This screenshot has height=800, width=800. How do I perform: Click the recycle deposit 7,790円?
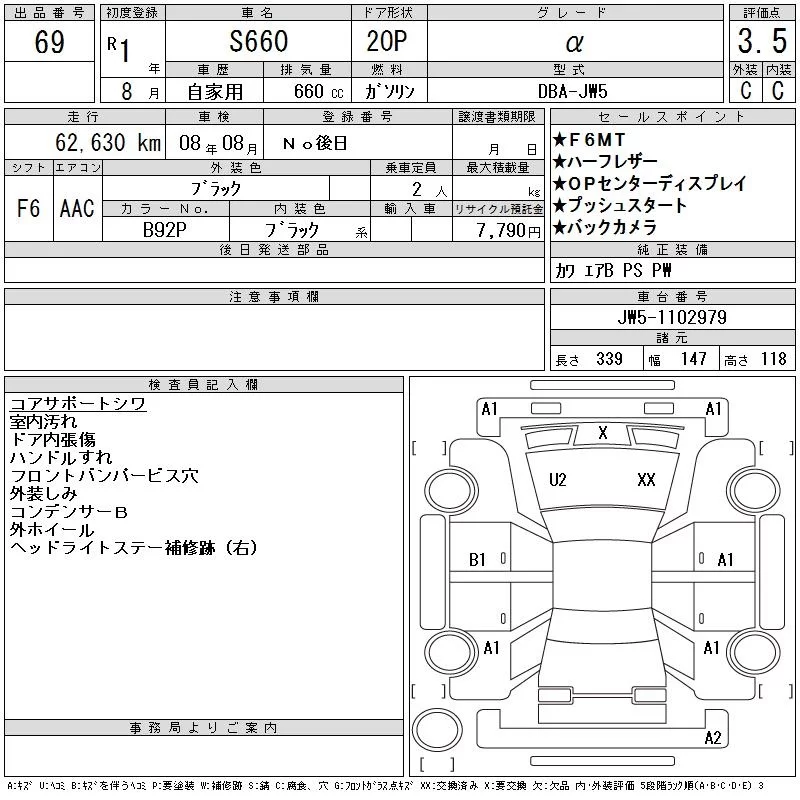pyautogui.click(x=508, y=231)
